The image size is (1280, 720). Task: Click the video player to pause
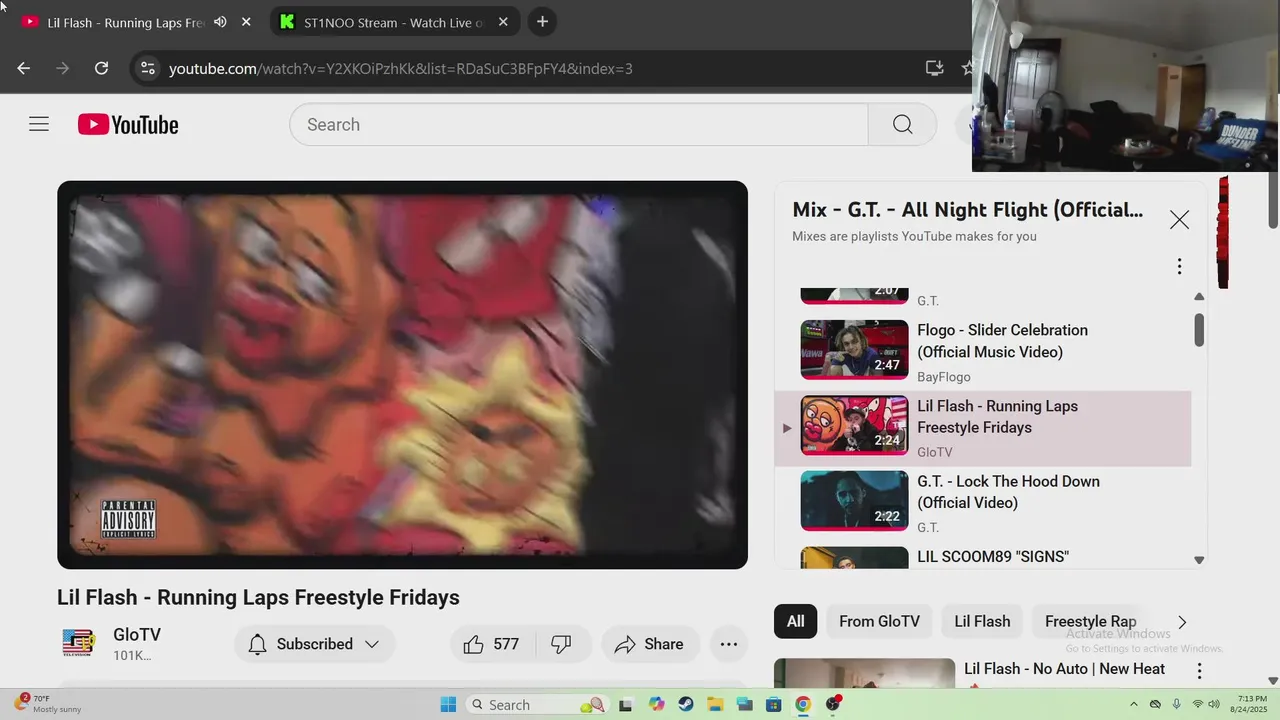point(402,375)
